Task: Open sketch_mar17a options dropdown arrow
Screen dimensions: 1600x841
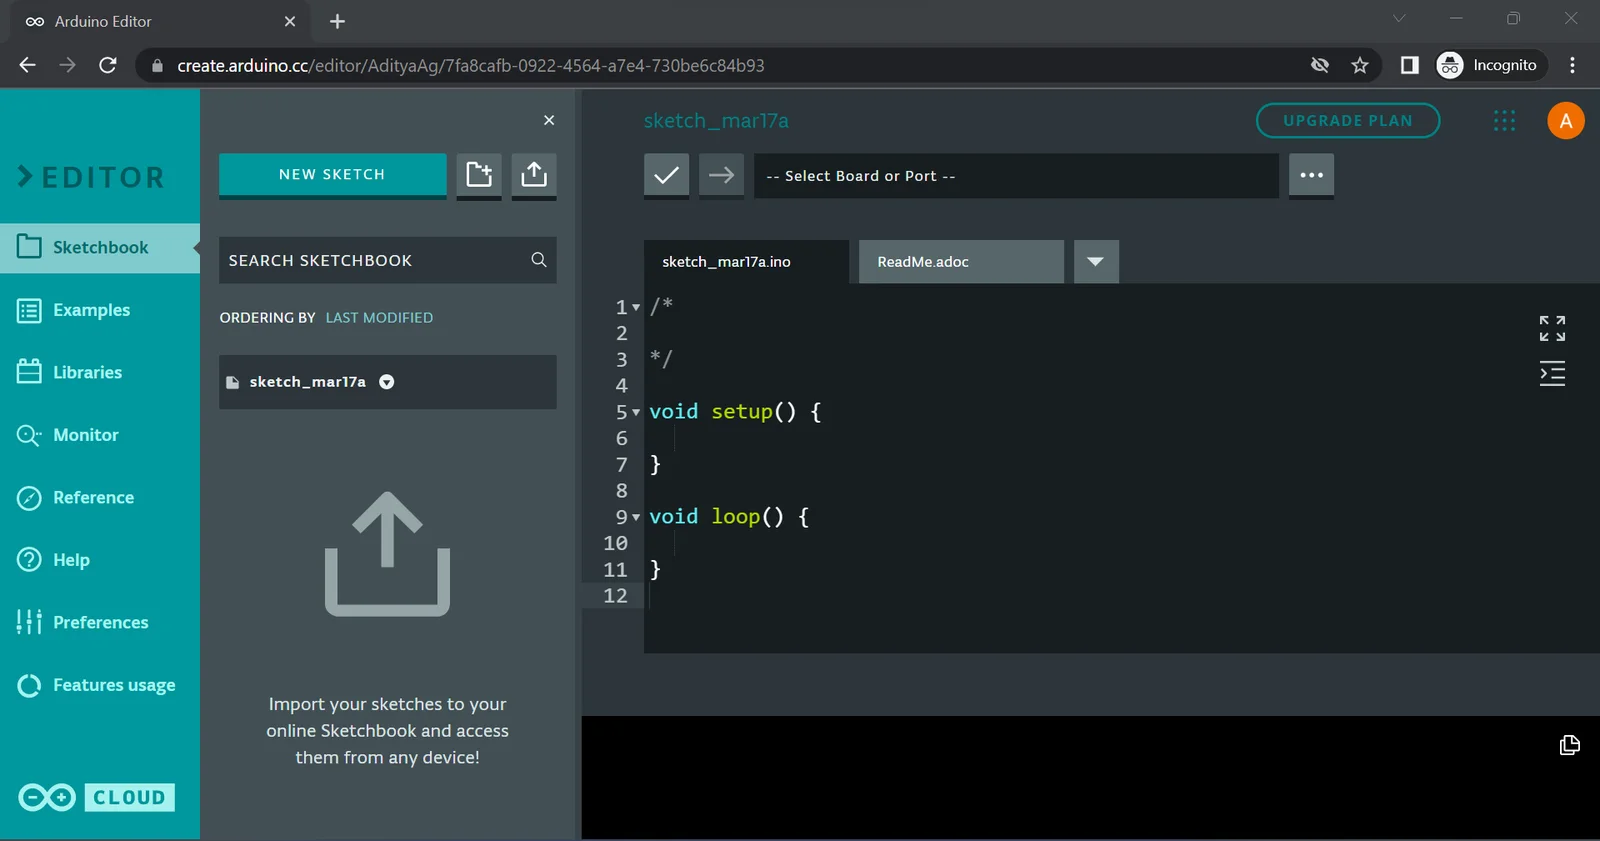Action: tap(387, 382)
